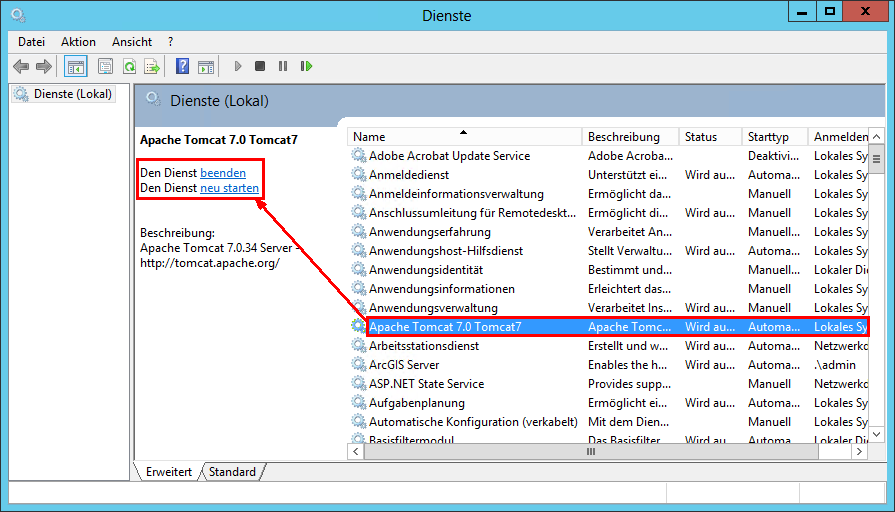Click the Refresh toolbar icon

coord(130,66)
